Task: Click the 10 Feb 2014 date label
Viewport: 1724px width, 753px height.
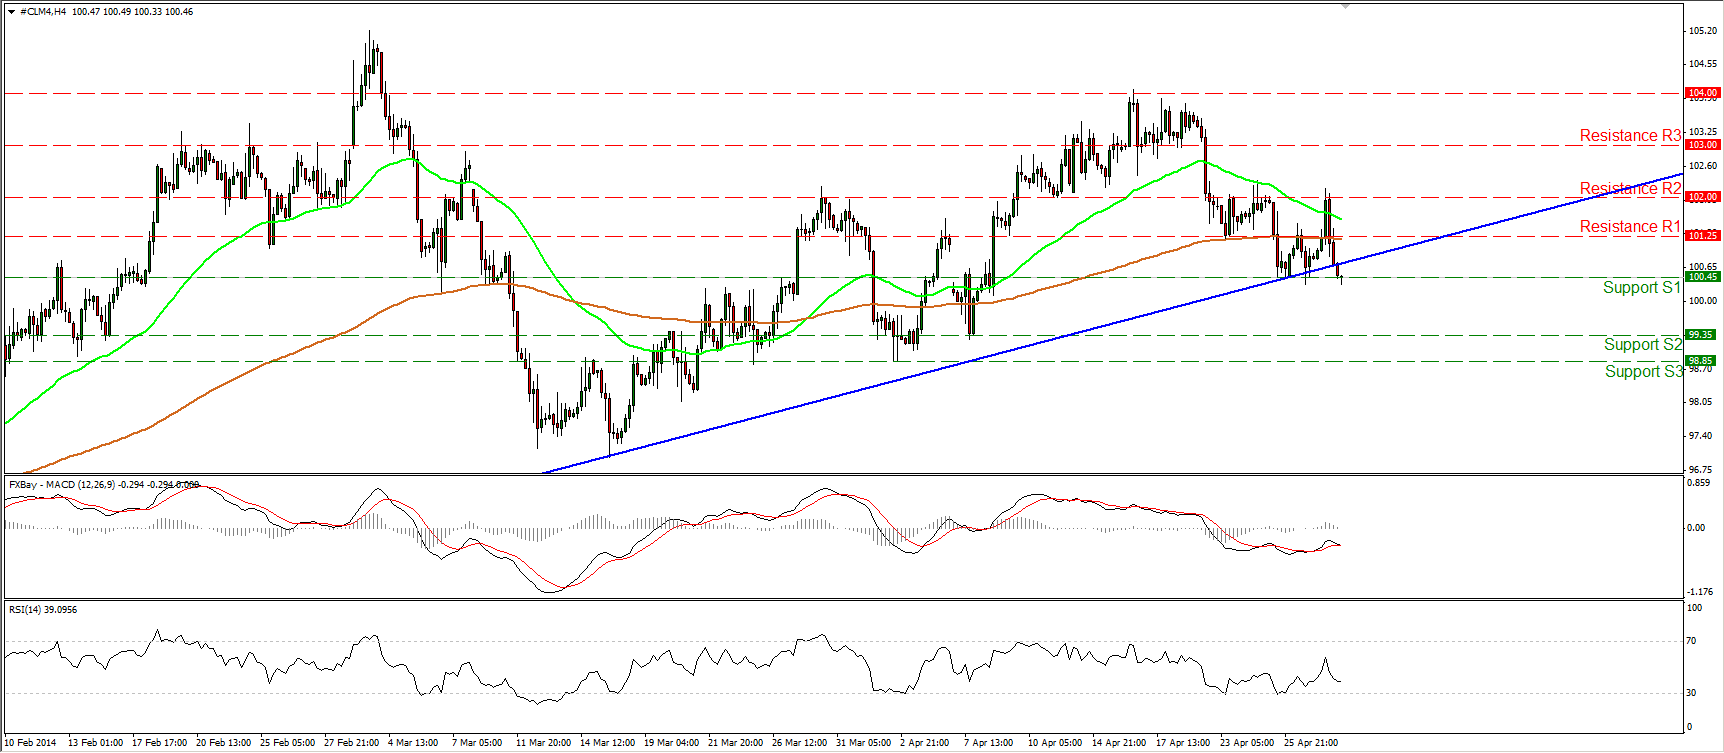Action: [x=30, y=743]
